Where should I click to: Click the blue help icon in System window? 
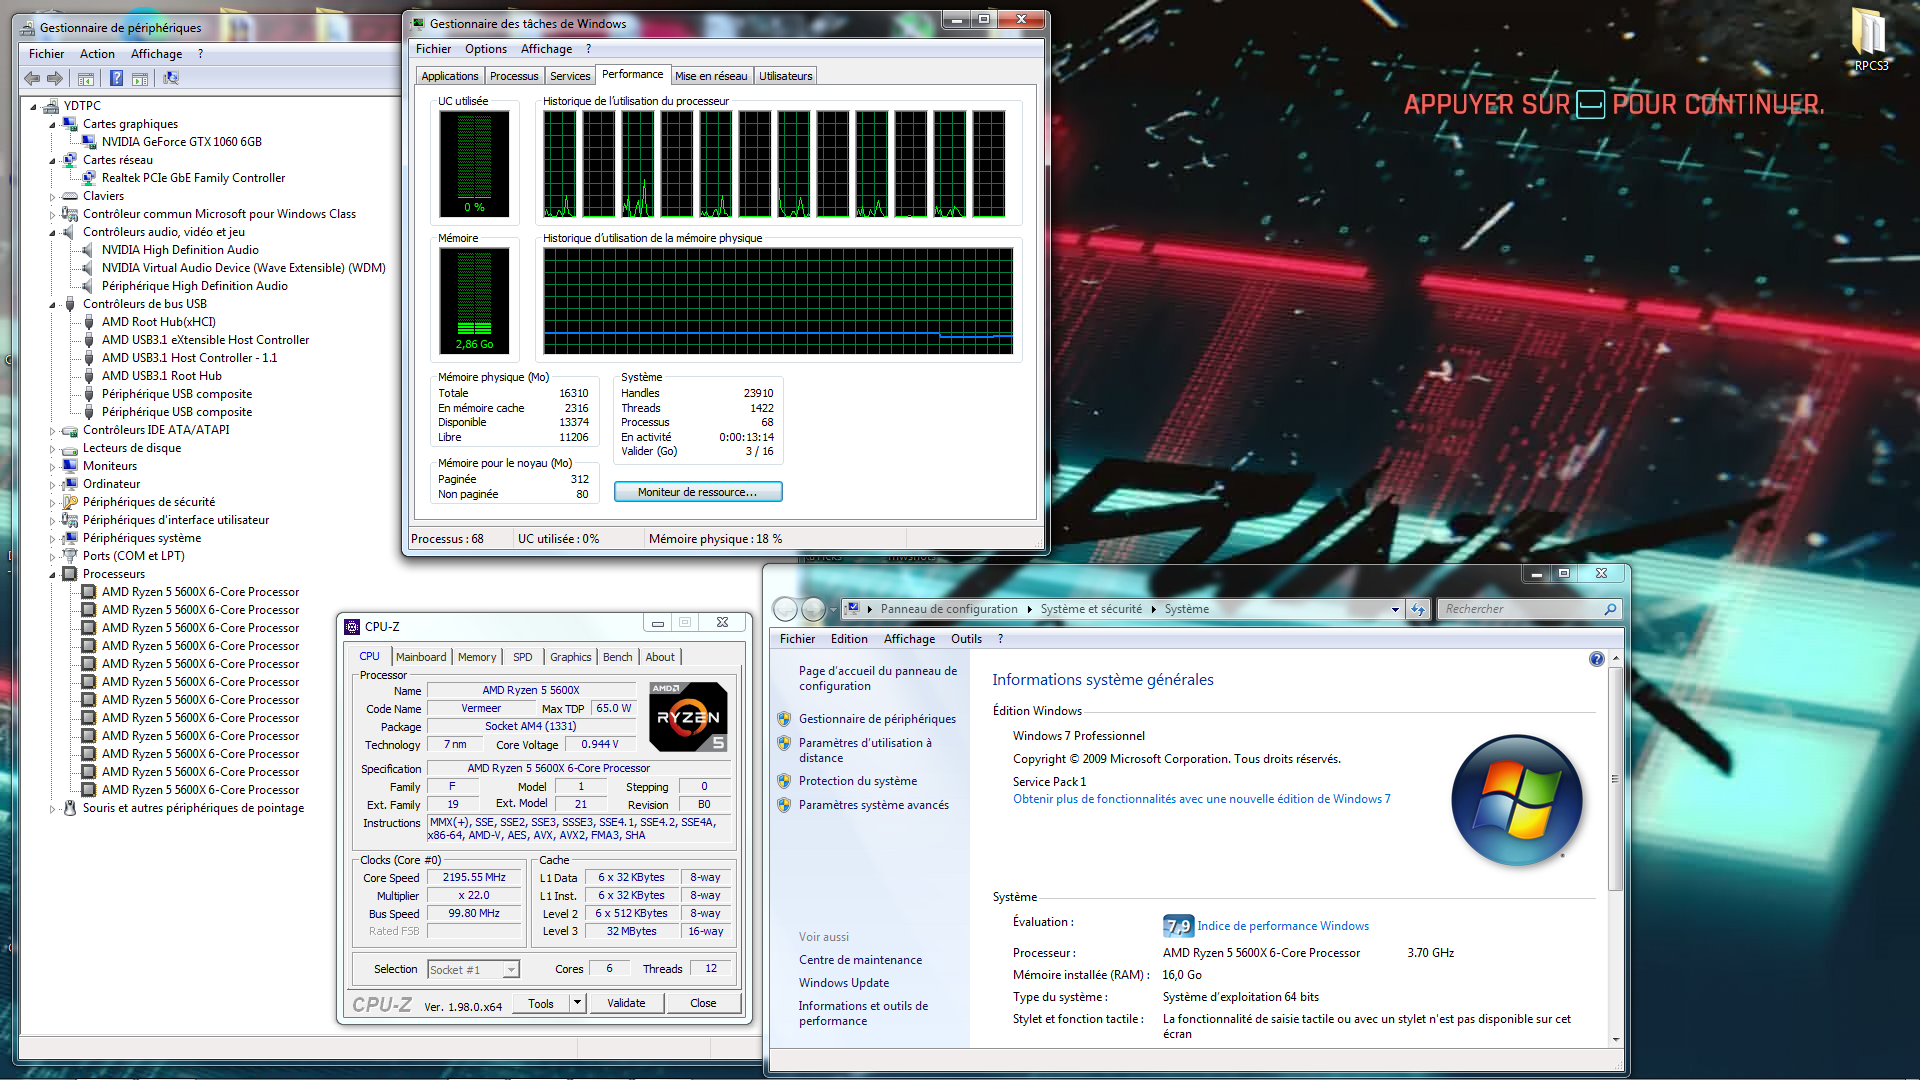[1596, 659]
